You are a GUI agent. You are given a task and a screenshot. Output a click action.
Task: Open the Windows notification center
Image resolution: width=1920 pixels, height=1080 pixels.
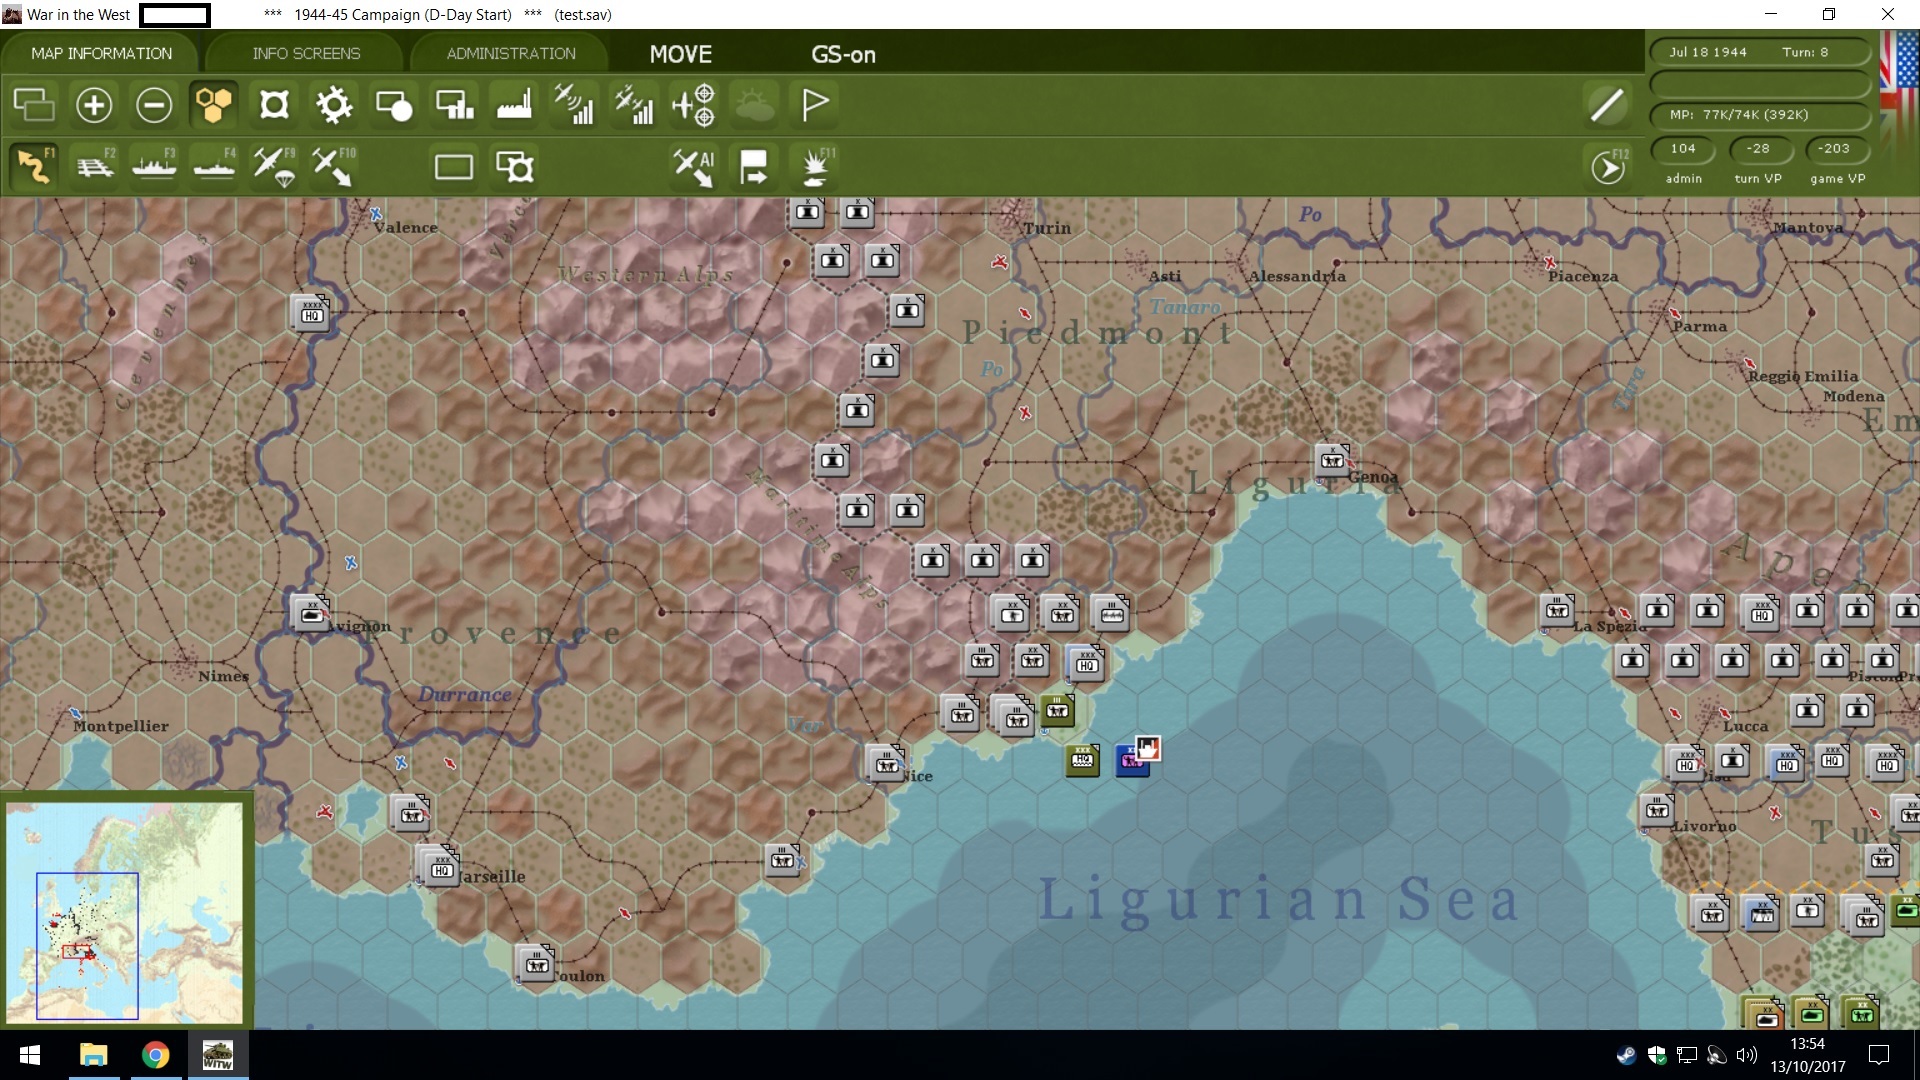[x=1879, y=1055]
